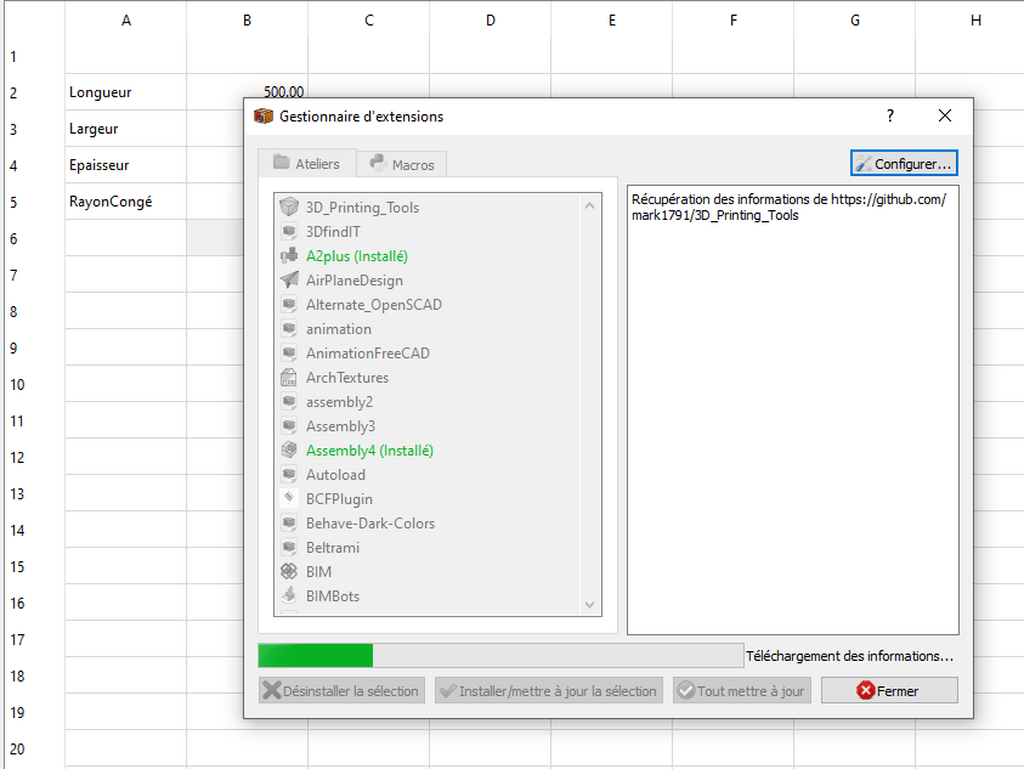The width and height of the screenshot is (1024, 769).
Task: Click the A2plus workbench icon
Action: (x=289, y=256)
